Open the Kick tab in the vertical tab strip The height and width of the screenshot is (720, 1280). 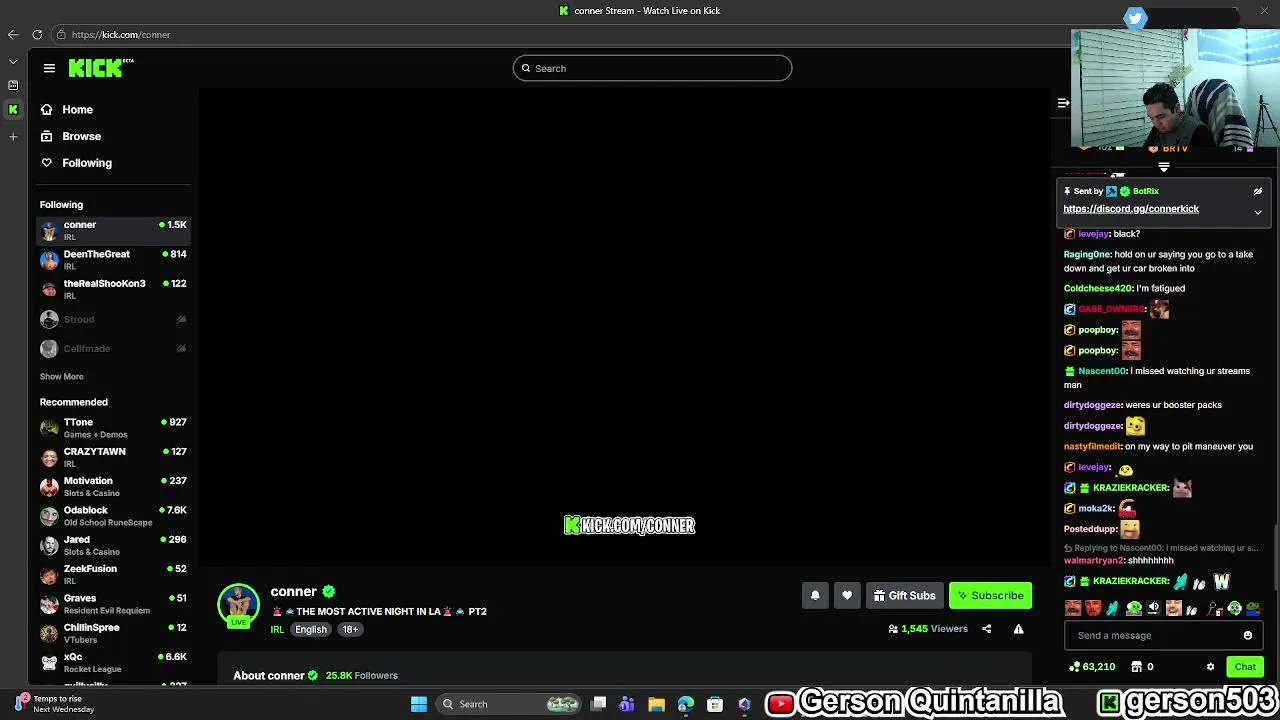click(13, 110)
